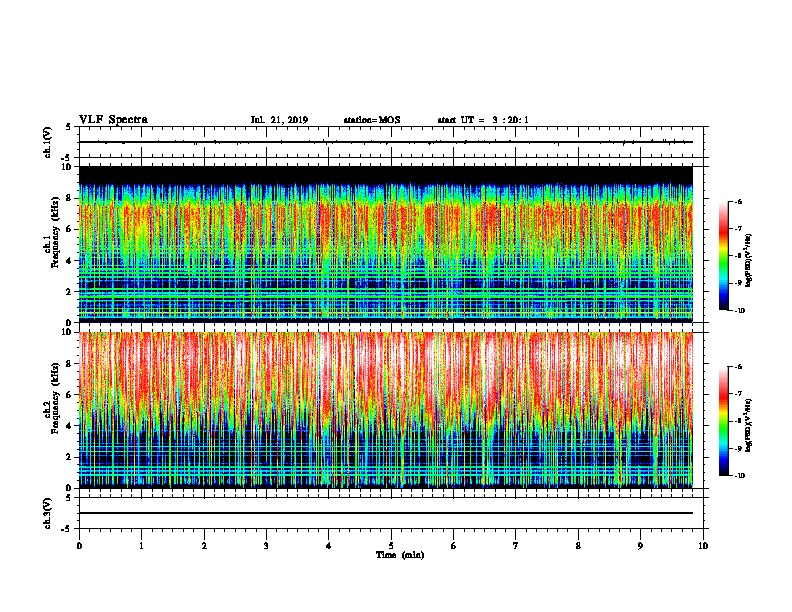Click the "start UT = 3:20:1" header text
The image size is (792, 612).
(483, 120)
